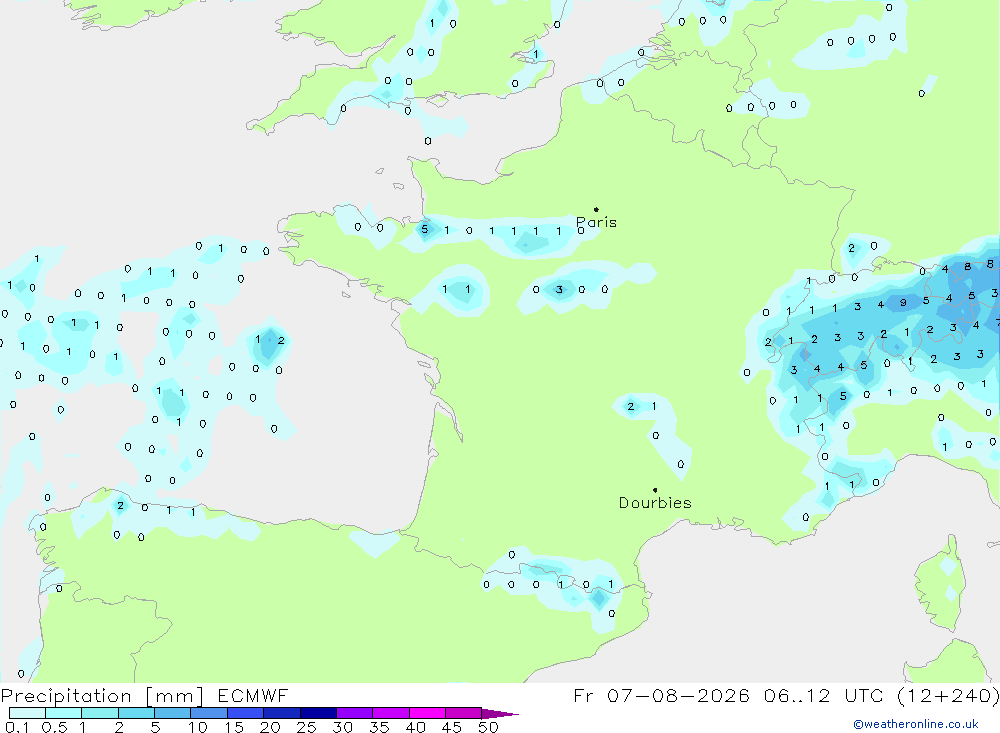
Task: Click the legend value label '0.1'
Action: (x=17, y=727)
